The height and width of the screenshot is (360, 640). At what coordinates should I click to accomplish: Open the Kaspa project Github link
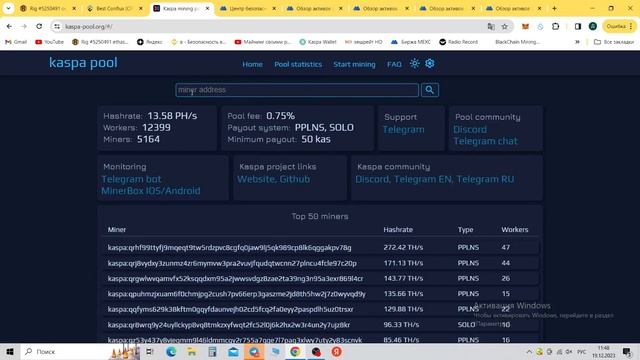point(295,179)
